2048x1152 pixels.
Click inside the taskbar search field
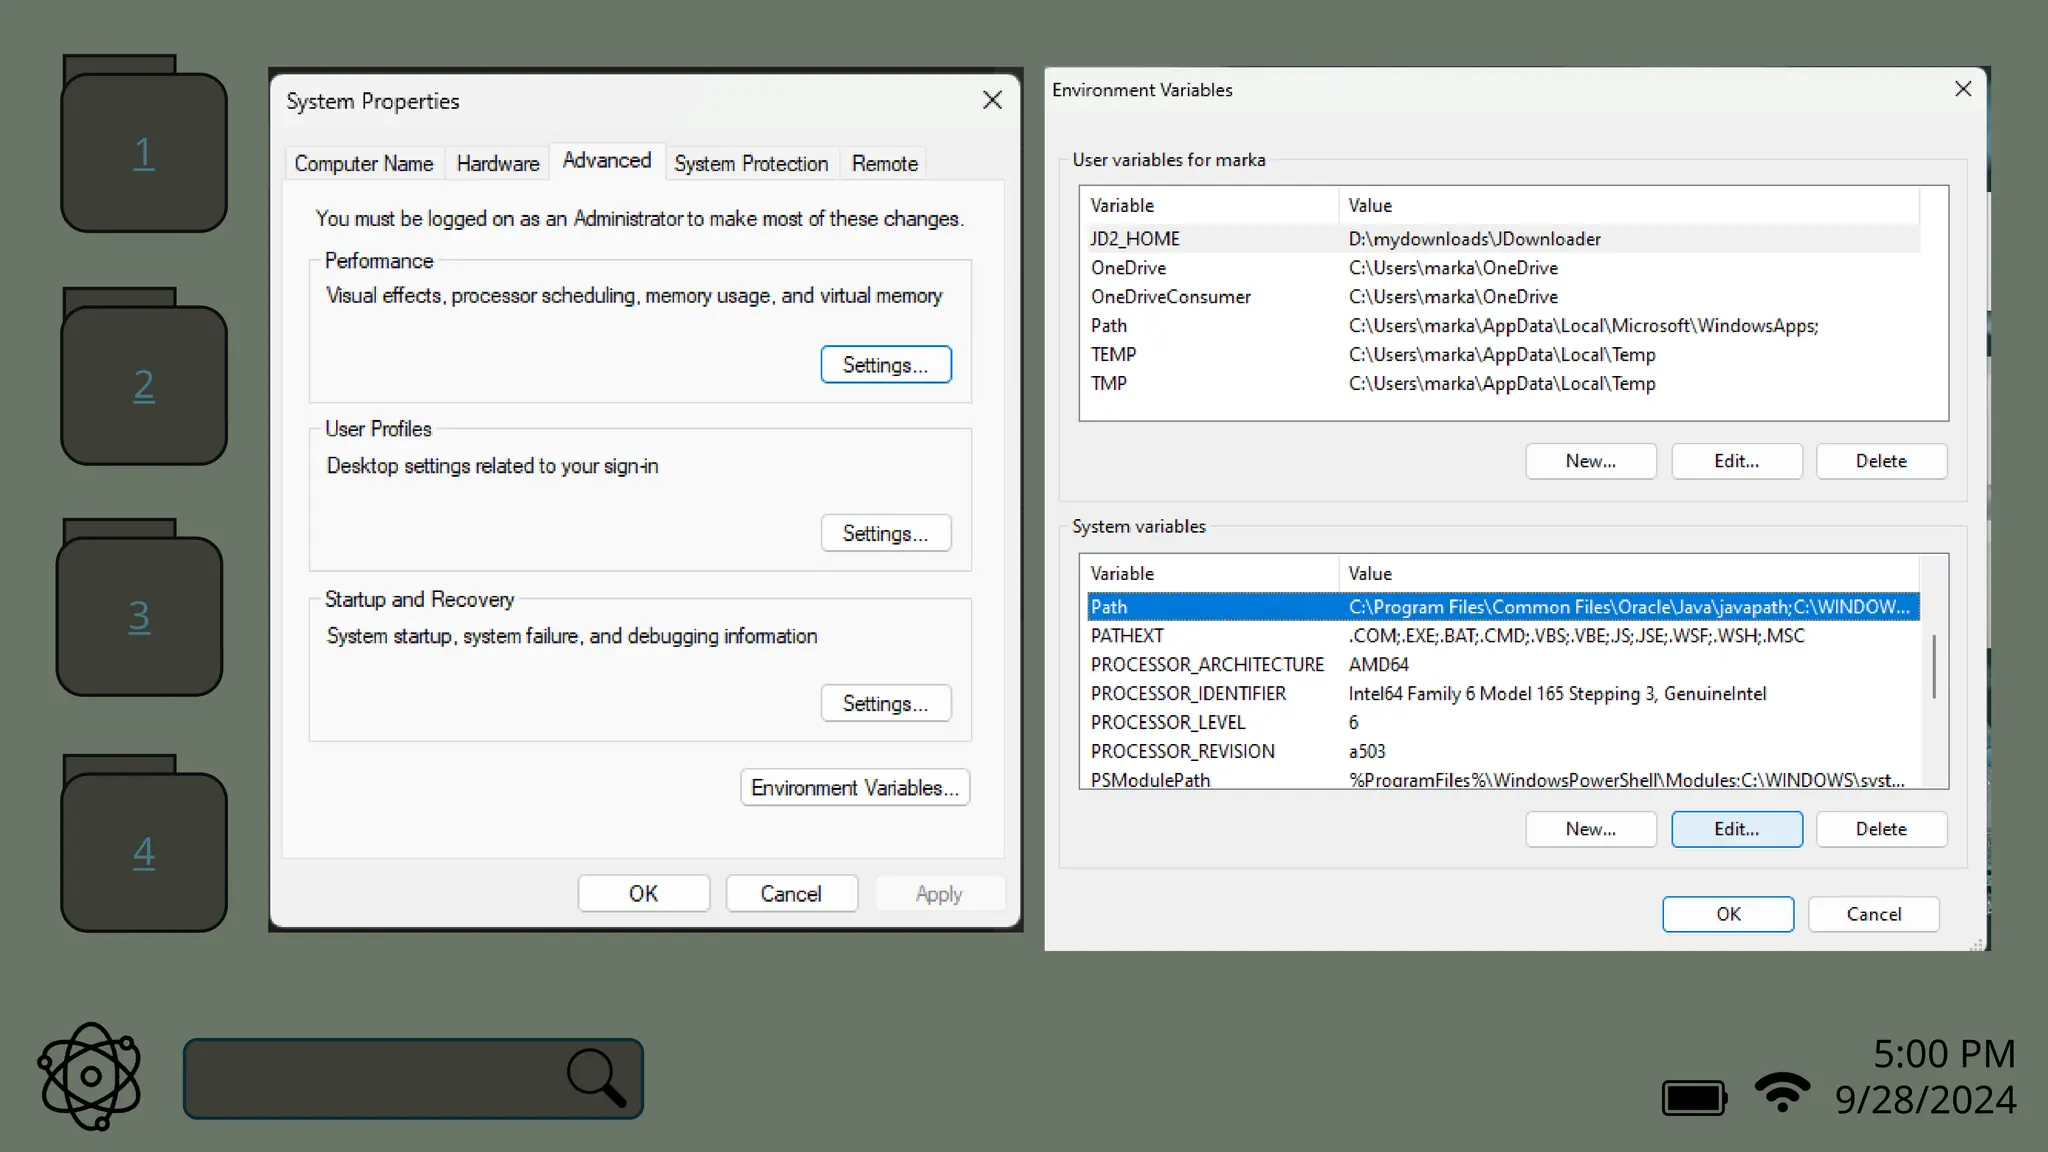(x=370, y=1078)
